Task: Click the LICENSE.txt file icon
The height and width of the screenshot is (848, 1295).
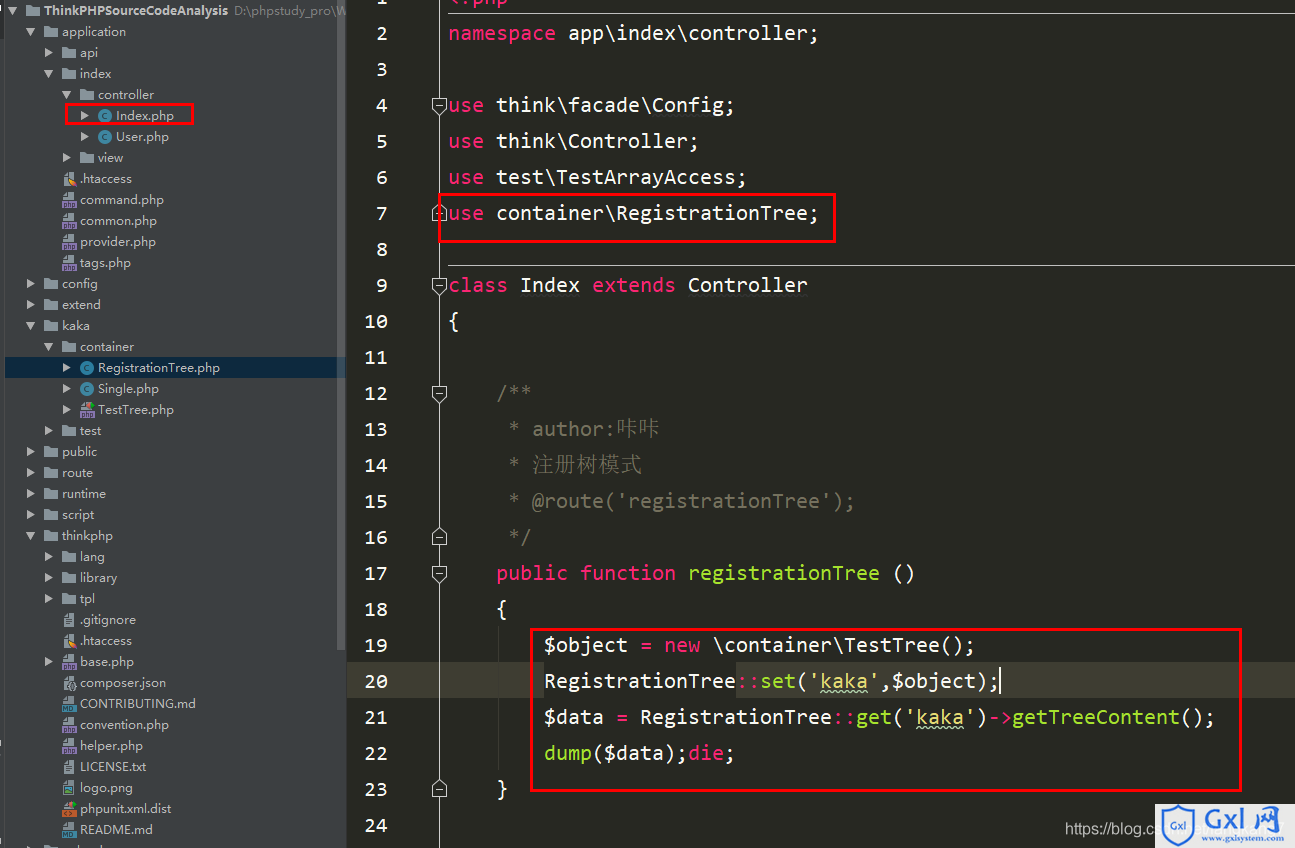Action: pyautogui.click(x=69, y=767)
